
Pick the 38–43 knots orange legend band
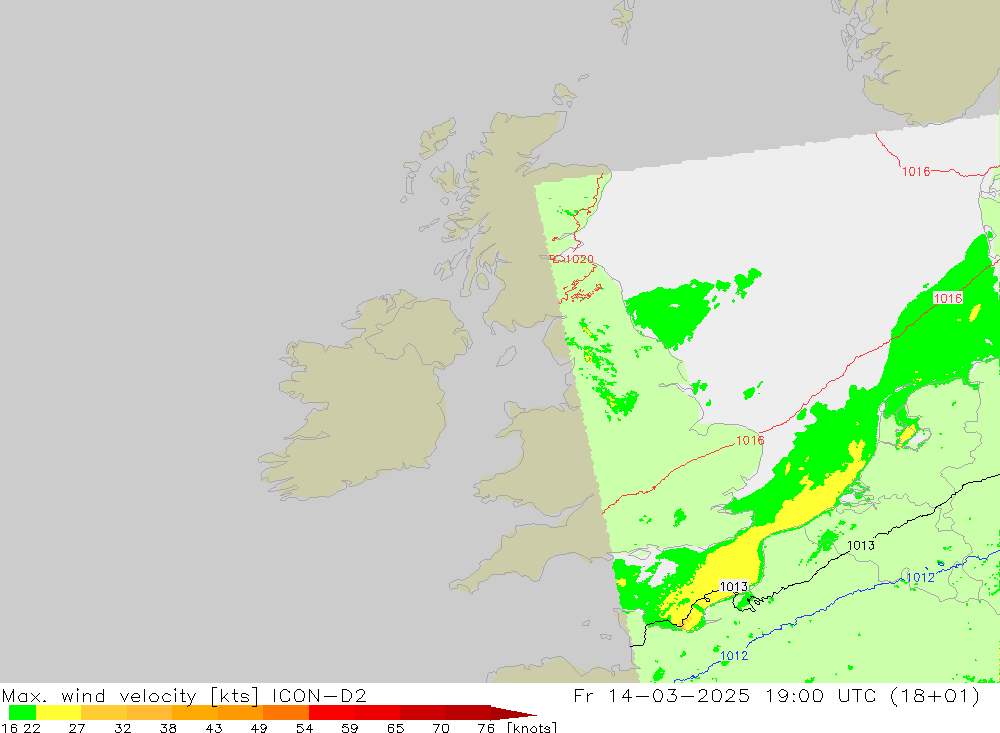(195, 713)
